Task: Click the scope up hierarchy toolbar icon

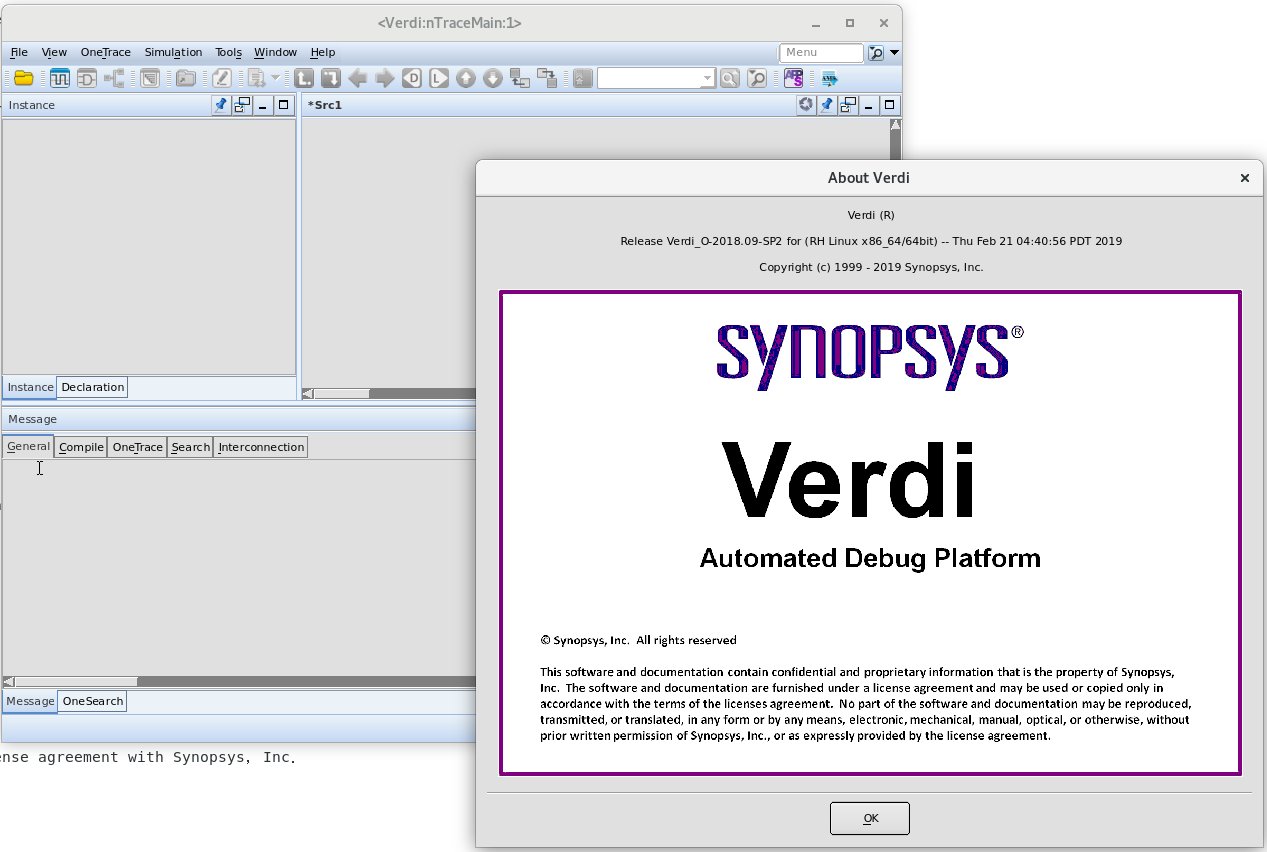Action: click(520, 78)
